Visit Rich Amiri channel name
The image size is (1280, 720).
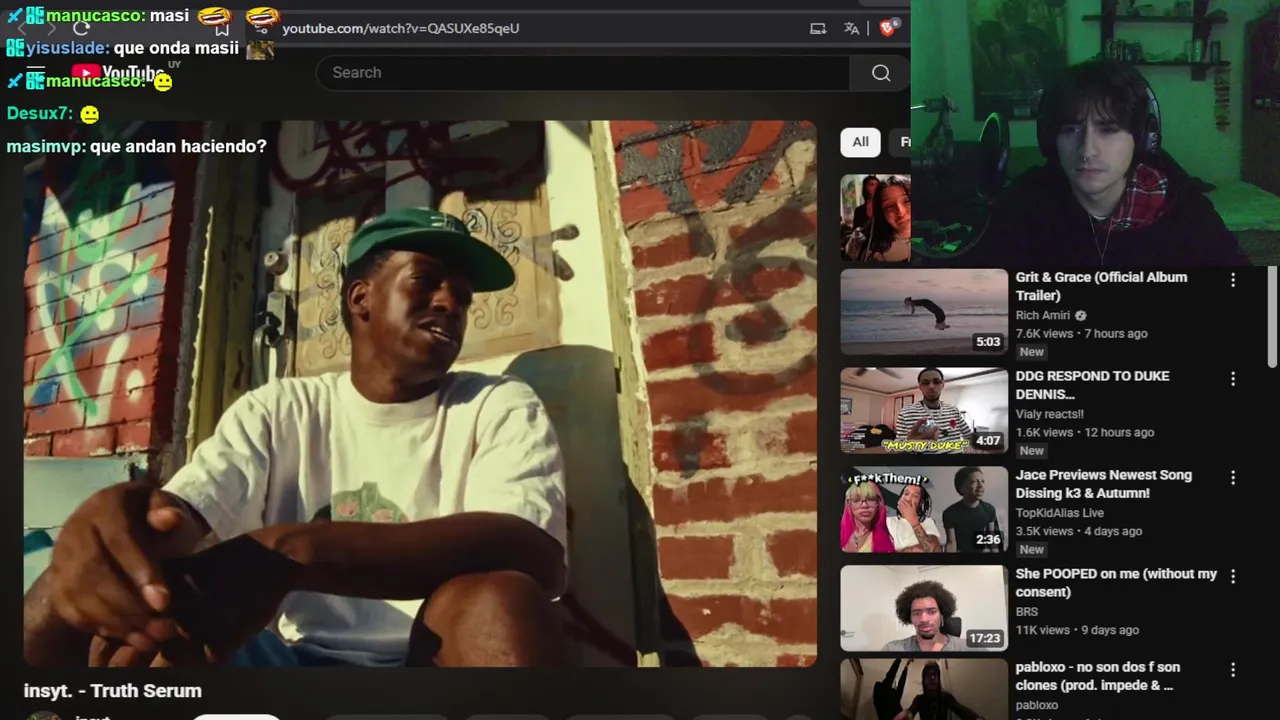click(1043, 316)
